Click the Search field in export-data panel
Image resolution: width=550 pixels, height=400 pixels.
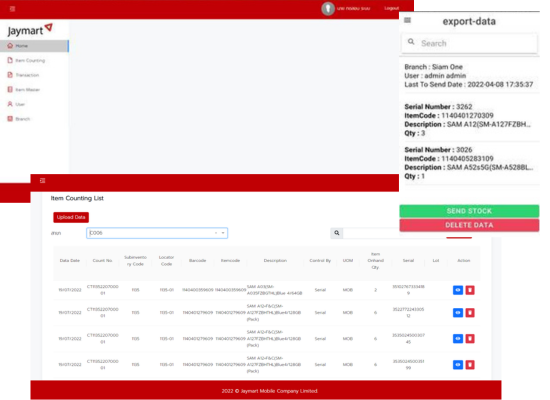(469, 43)
